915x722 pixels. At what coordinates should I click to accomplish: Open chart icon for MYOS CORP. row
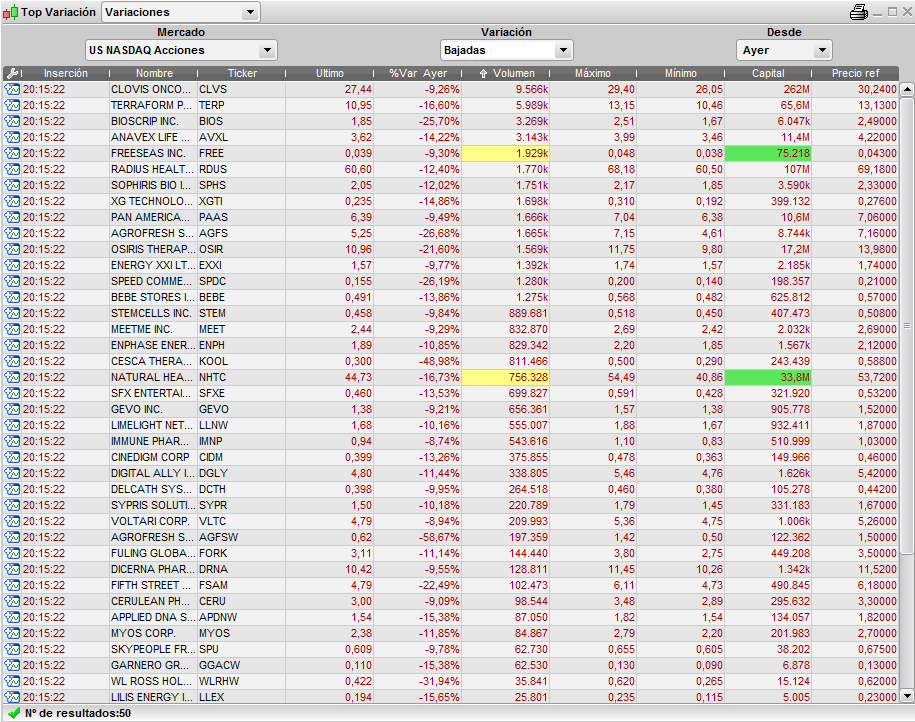point(12,633)
